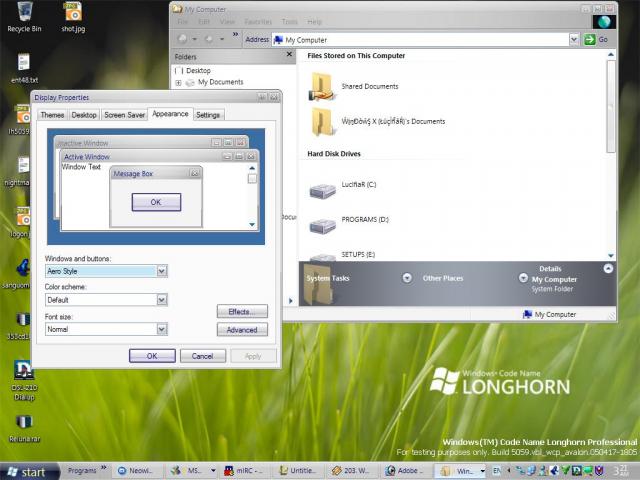
Task: Open the Color scheme dropdown
Action: [x=162, y=300]
